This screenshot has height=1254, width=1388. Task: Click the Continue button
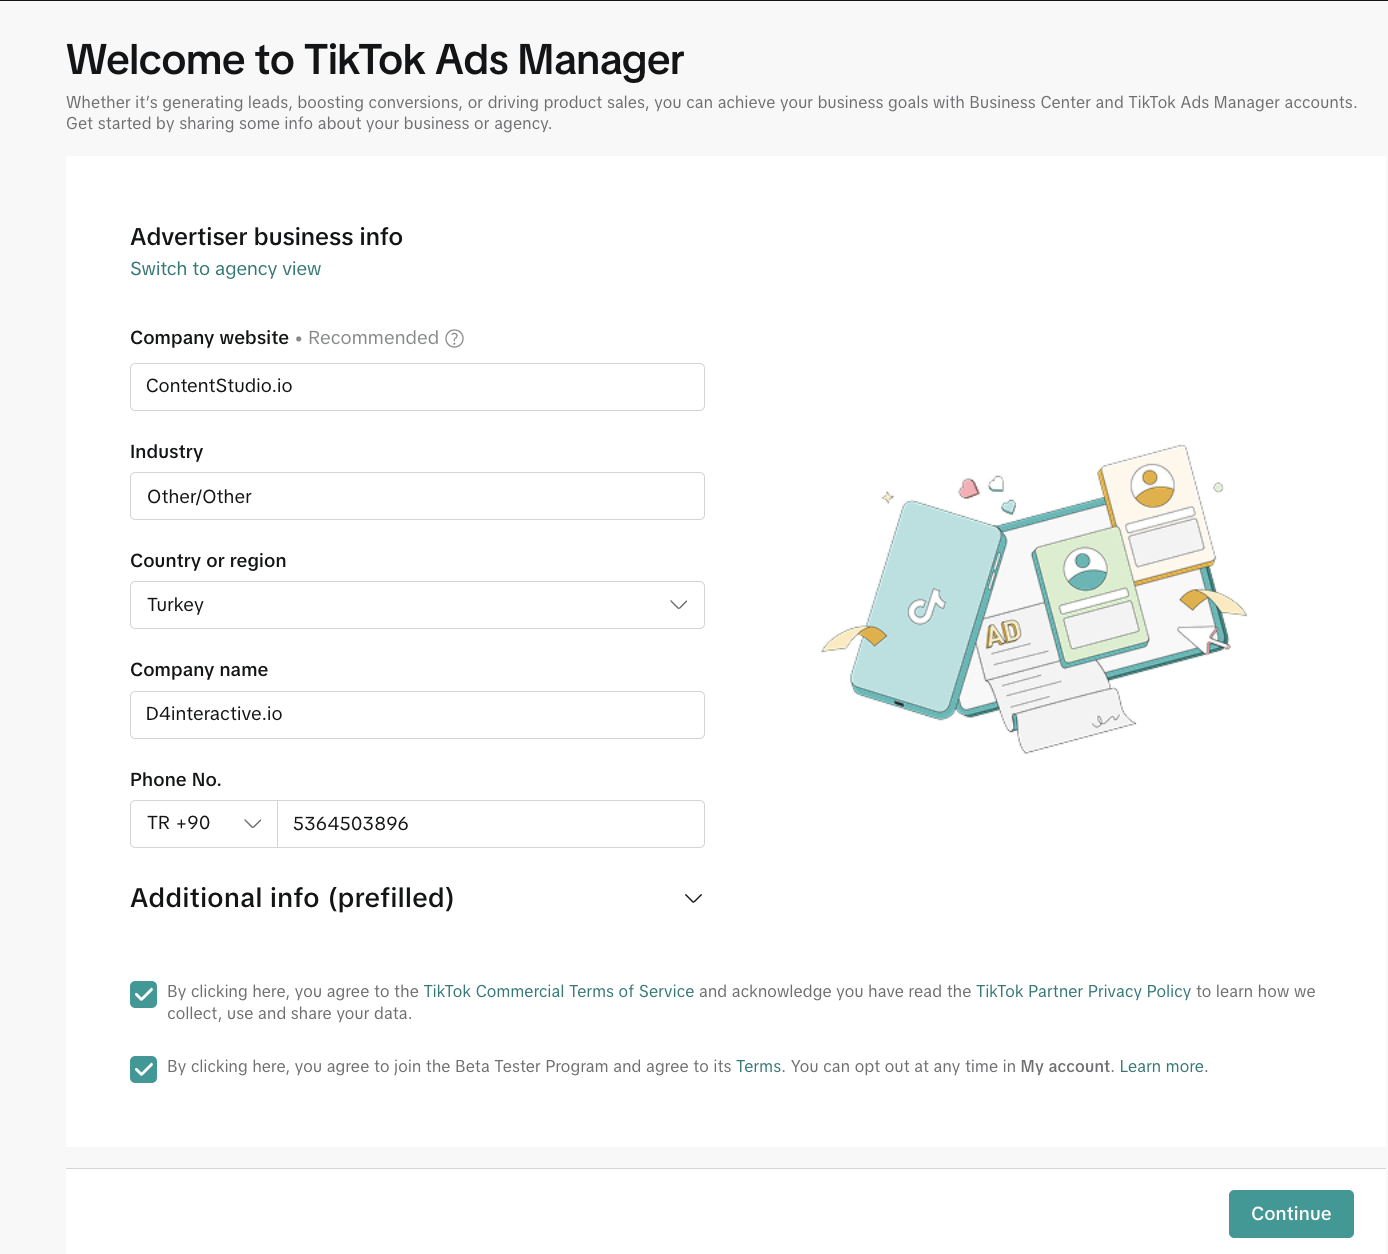(x=1291, y=1214)
